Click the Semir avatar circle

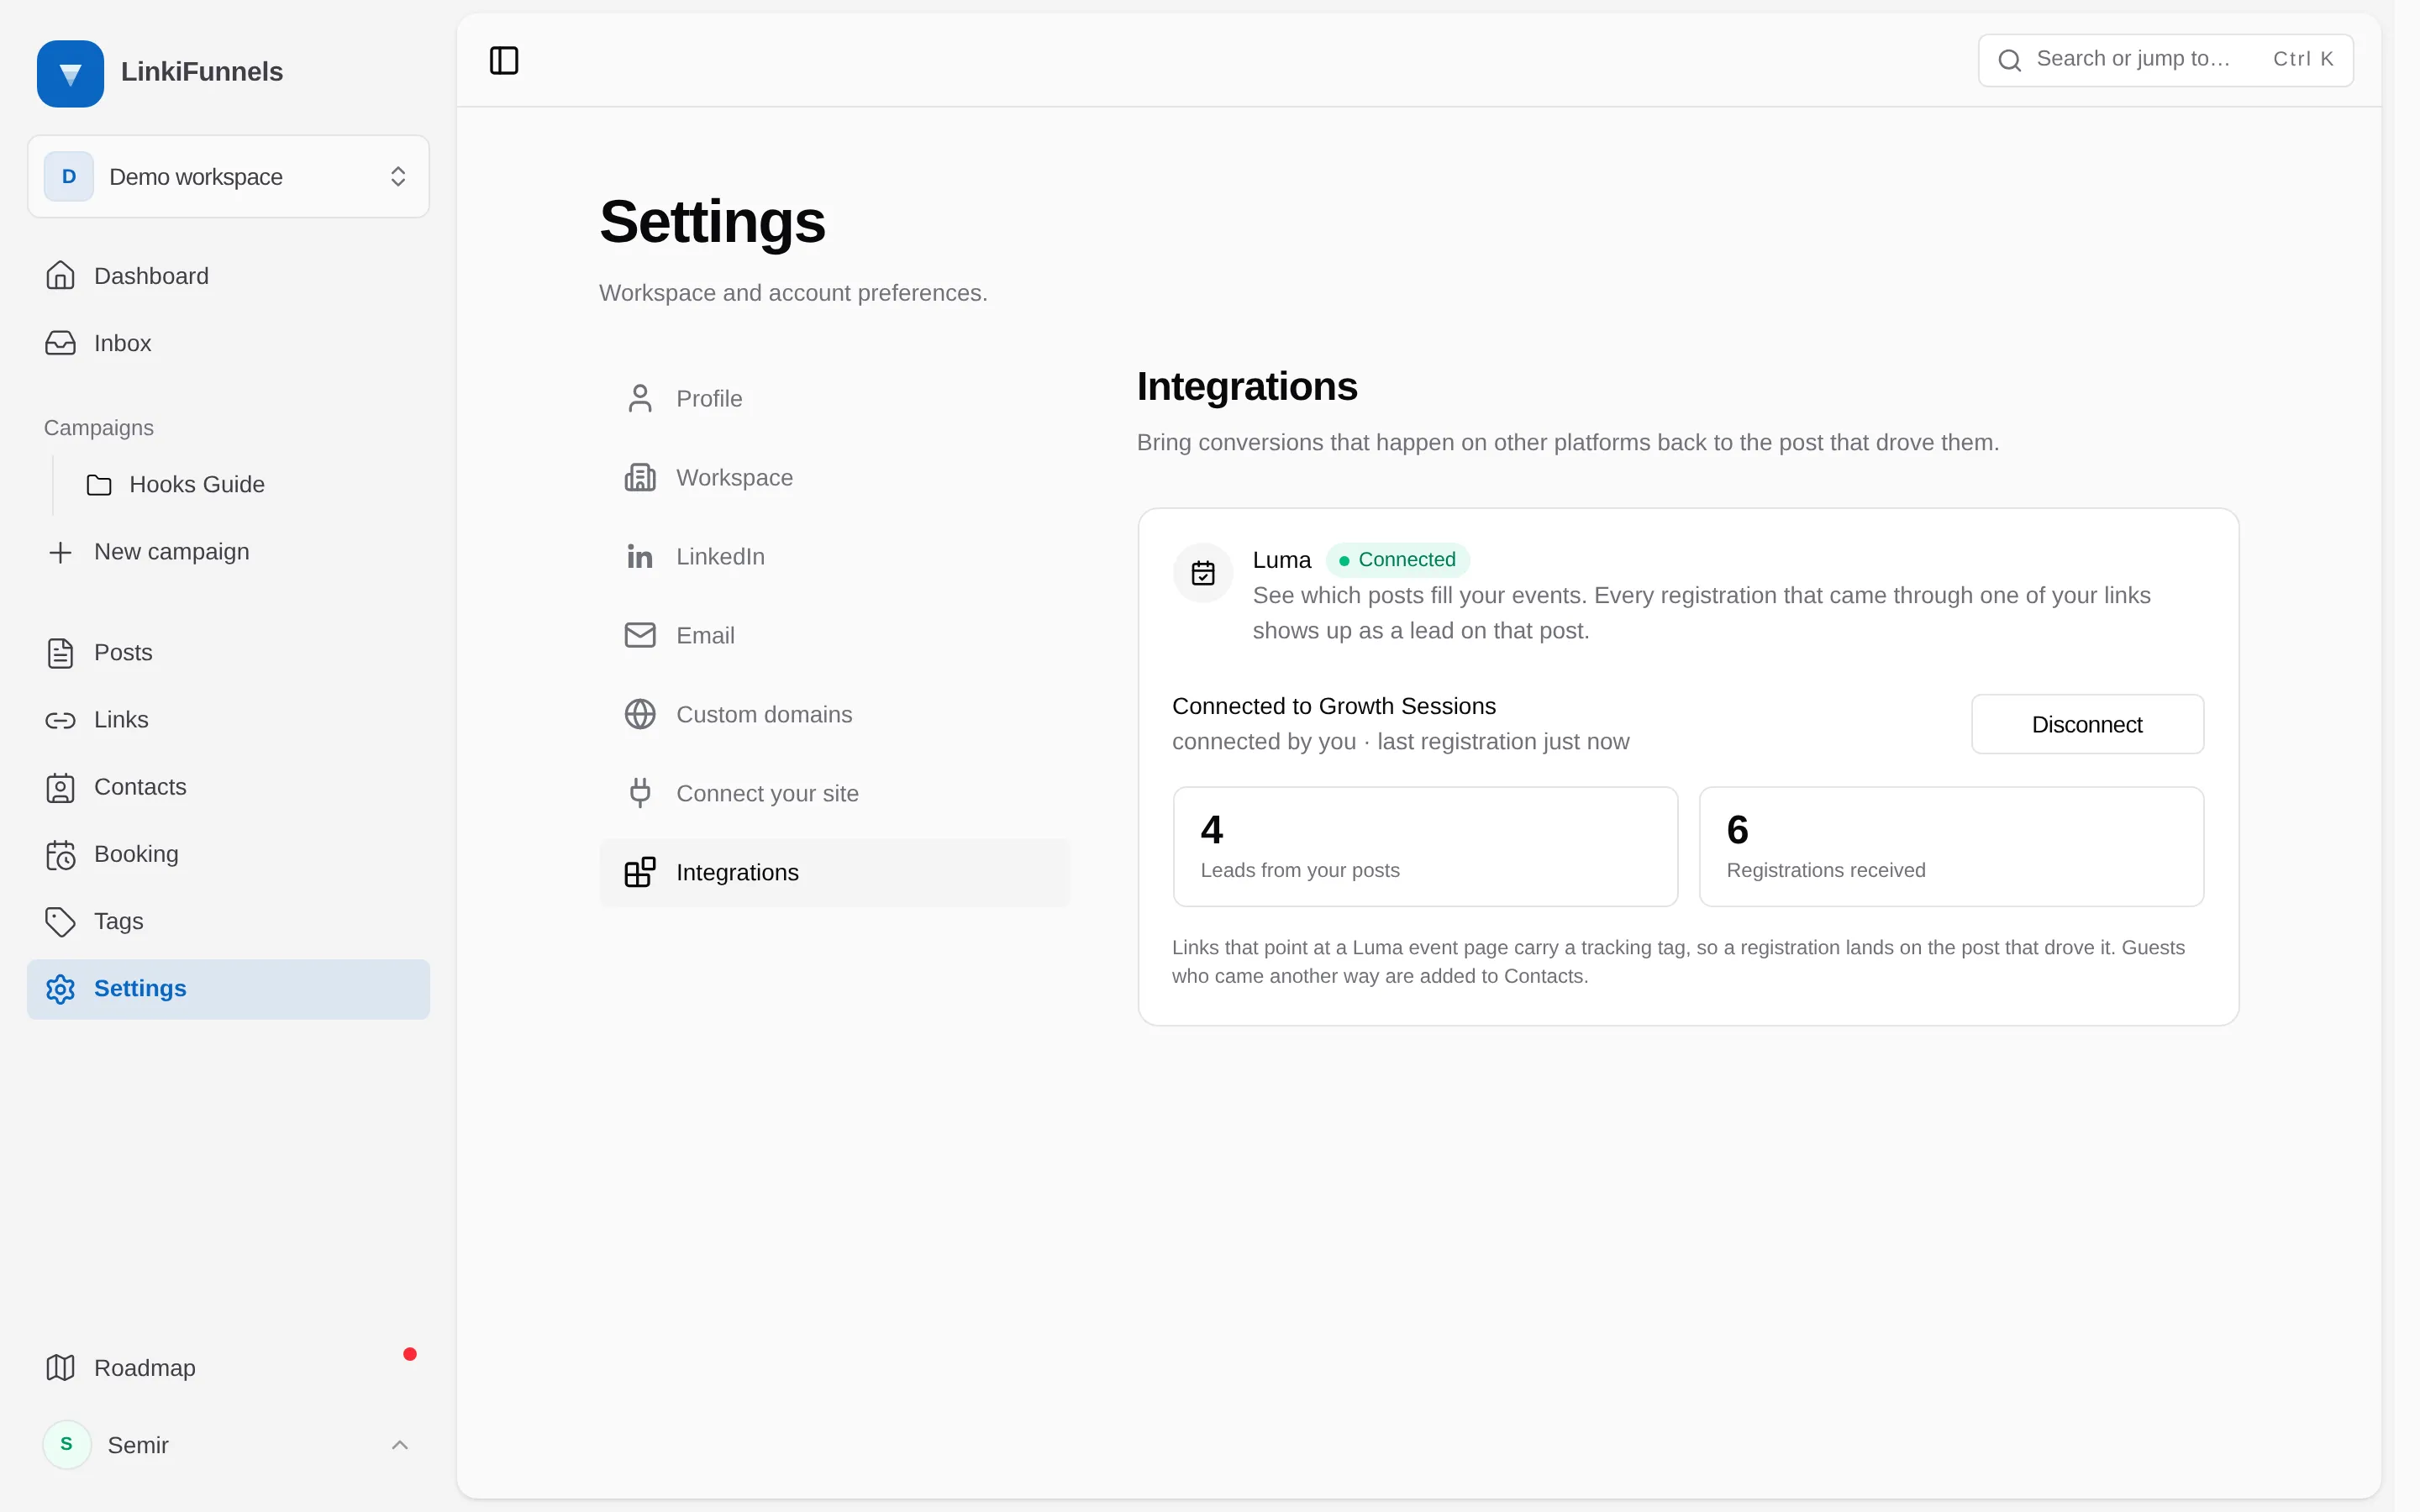point(67,1445)
